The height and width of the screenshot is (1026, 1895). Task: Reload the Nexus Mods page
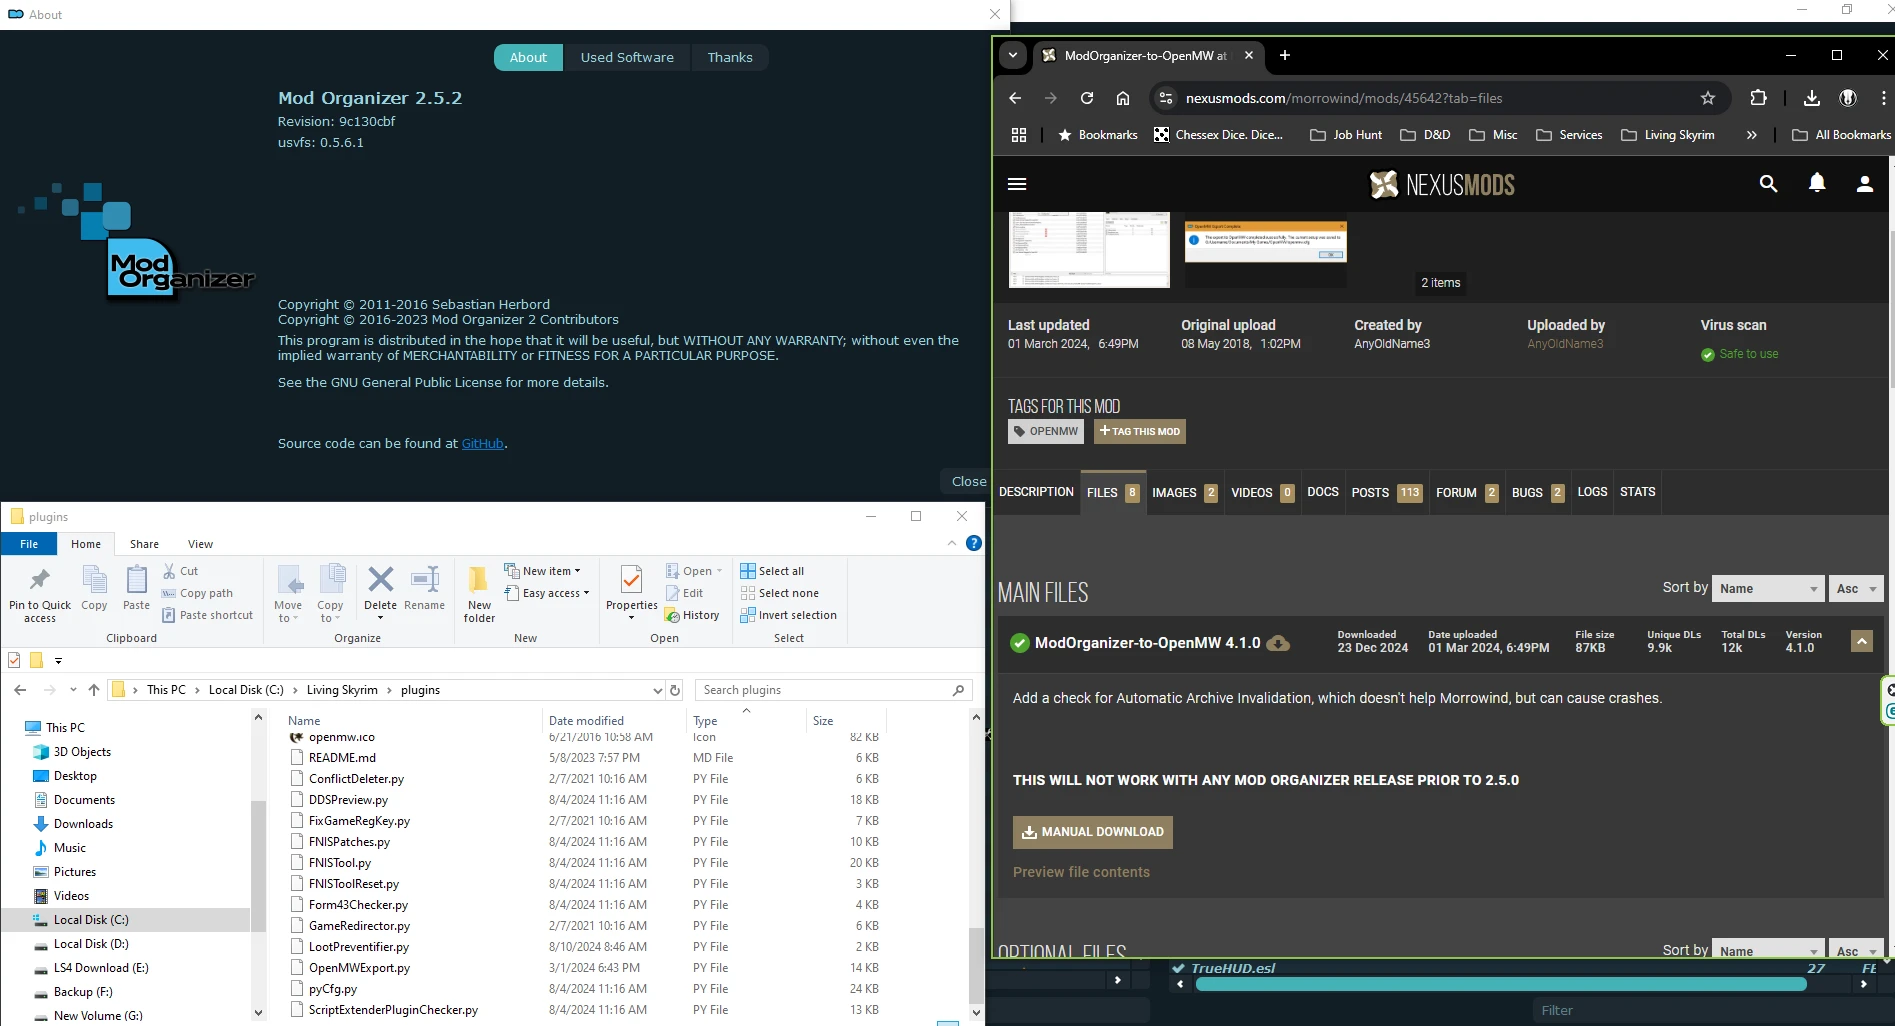pos(1087,98)
